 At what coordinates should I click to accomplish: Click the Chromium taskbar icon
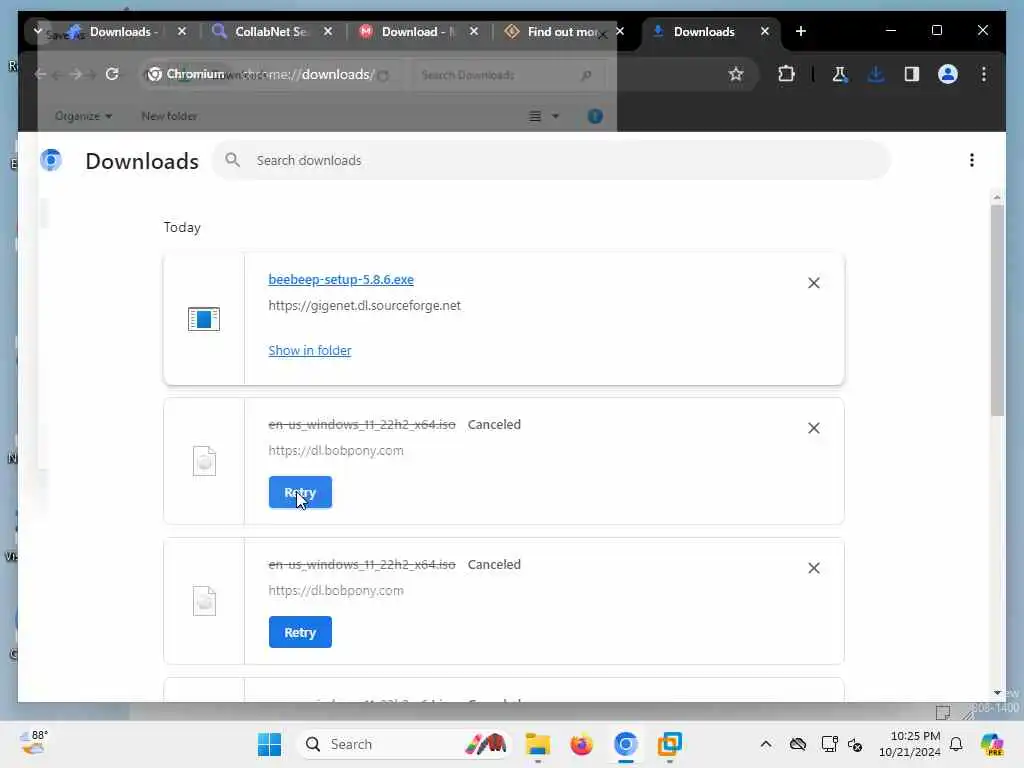(626, 744)
